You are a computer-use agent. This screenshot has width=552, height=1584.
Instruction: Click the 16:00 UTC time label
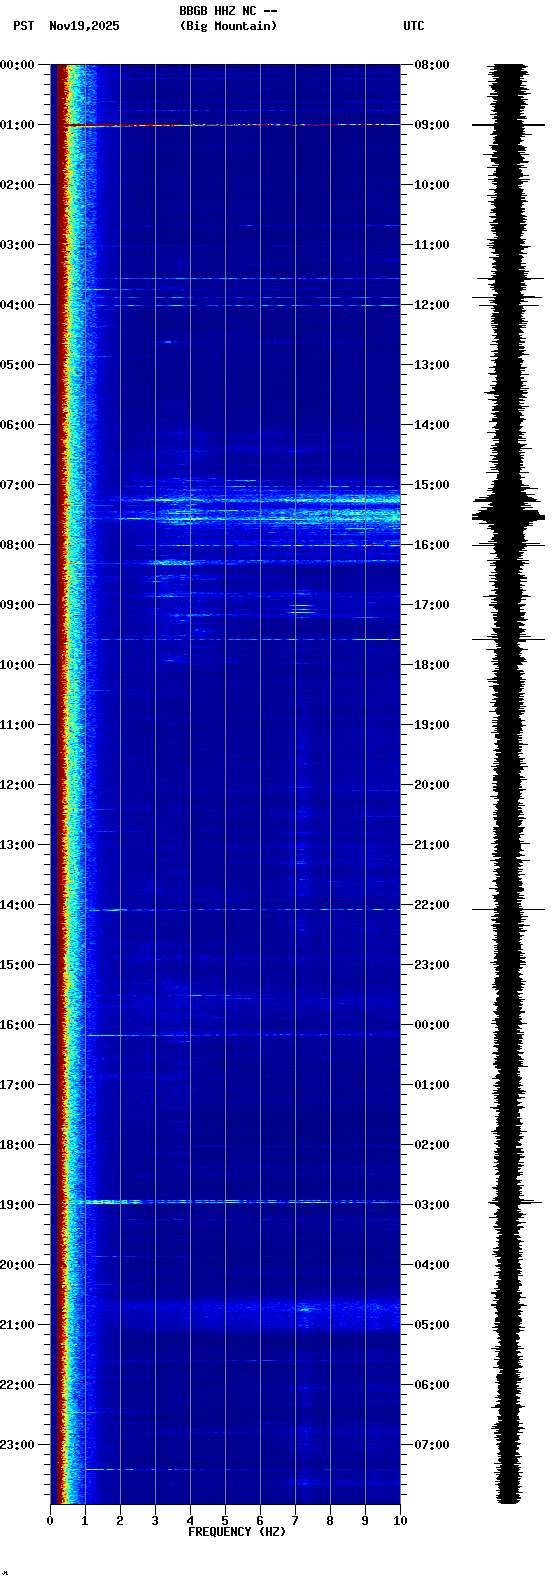click(432, 545)
